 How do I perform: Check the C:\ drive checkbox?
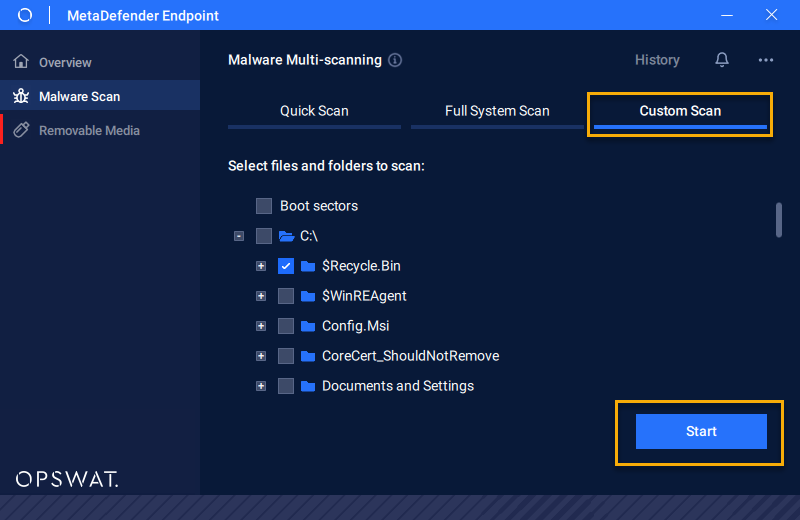click(x=264, y=236)
